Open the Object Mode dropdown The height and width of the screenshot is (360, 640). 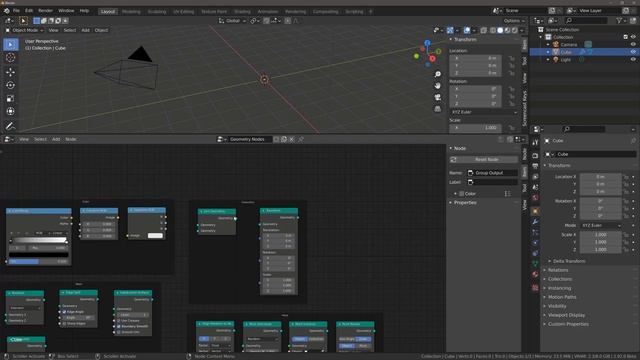(24, 30)
